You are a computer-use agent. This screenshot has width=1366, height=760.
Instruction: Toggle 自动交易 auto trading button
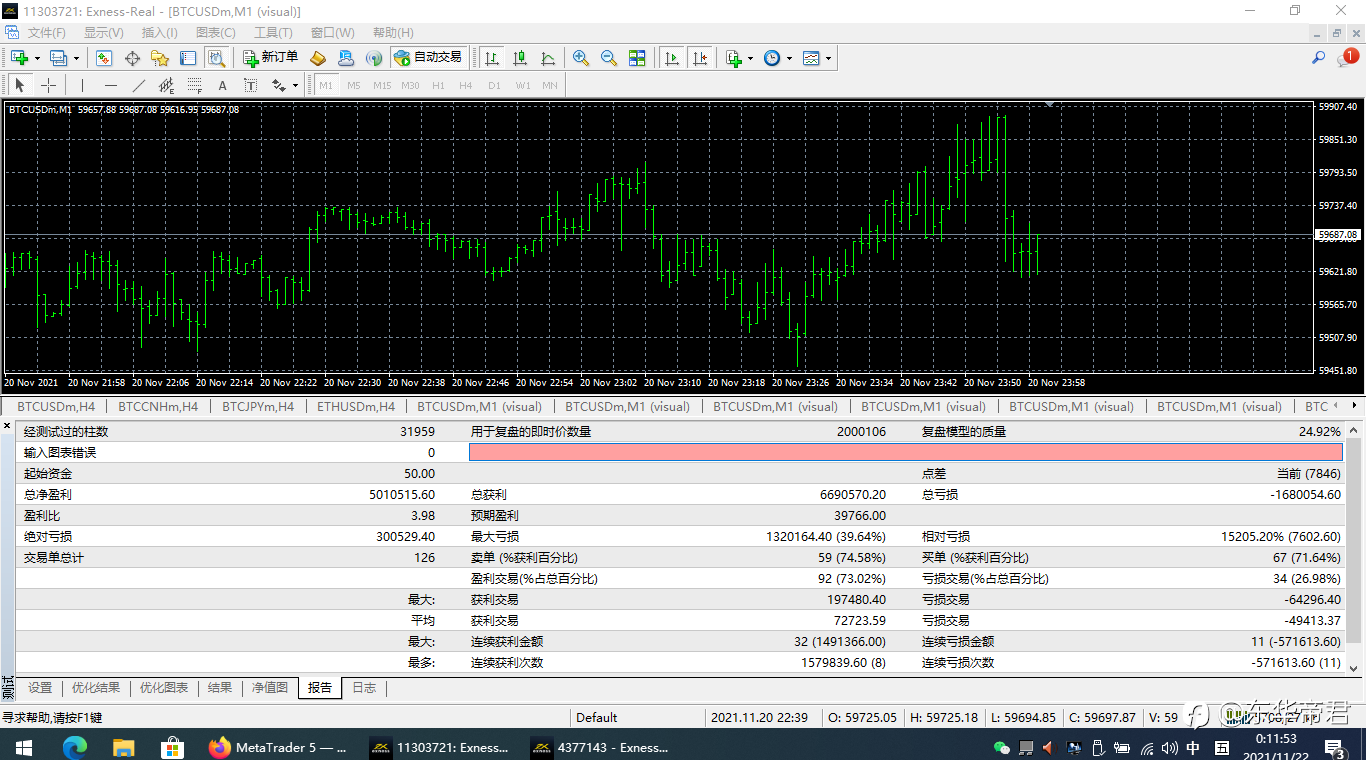pyautogui.click(x=428, y=58)
